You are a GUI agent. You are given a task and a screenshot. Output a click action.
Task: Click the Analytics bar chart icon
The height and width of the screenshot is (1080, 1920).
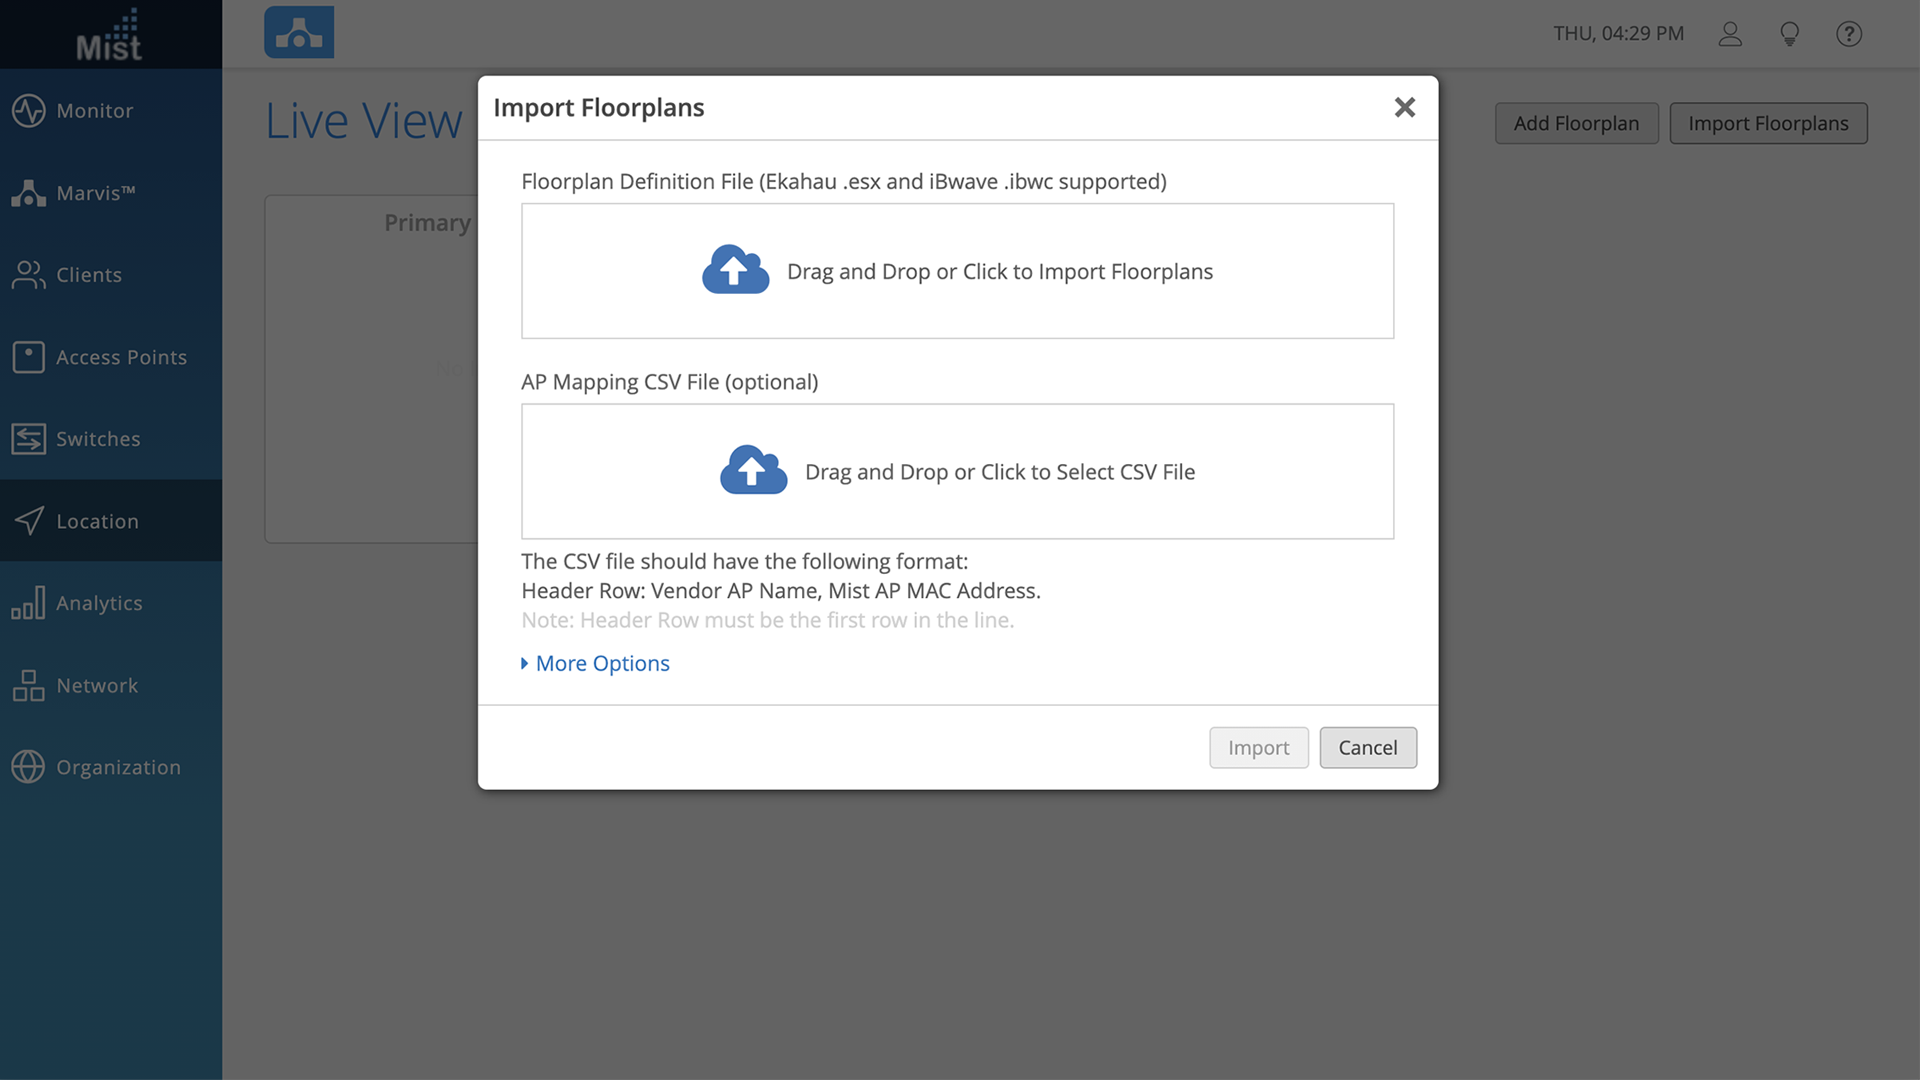(28, 603)
